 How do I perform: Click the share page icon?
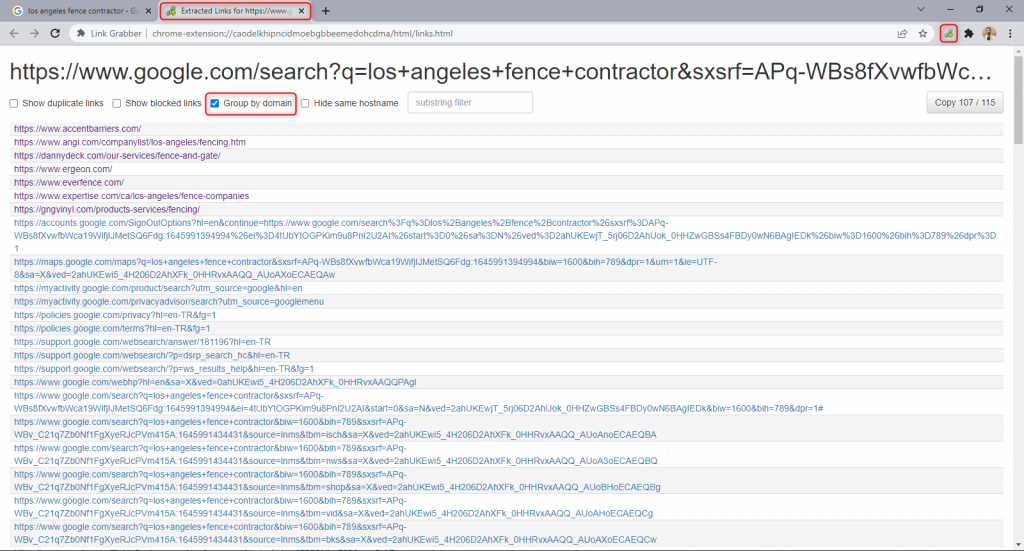click(902, 33)
